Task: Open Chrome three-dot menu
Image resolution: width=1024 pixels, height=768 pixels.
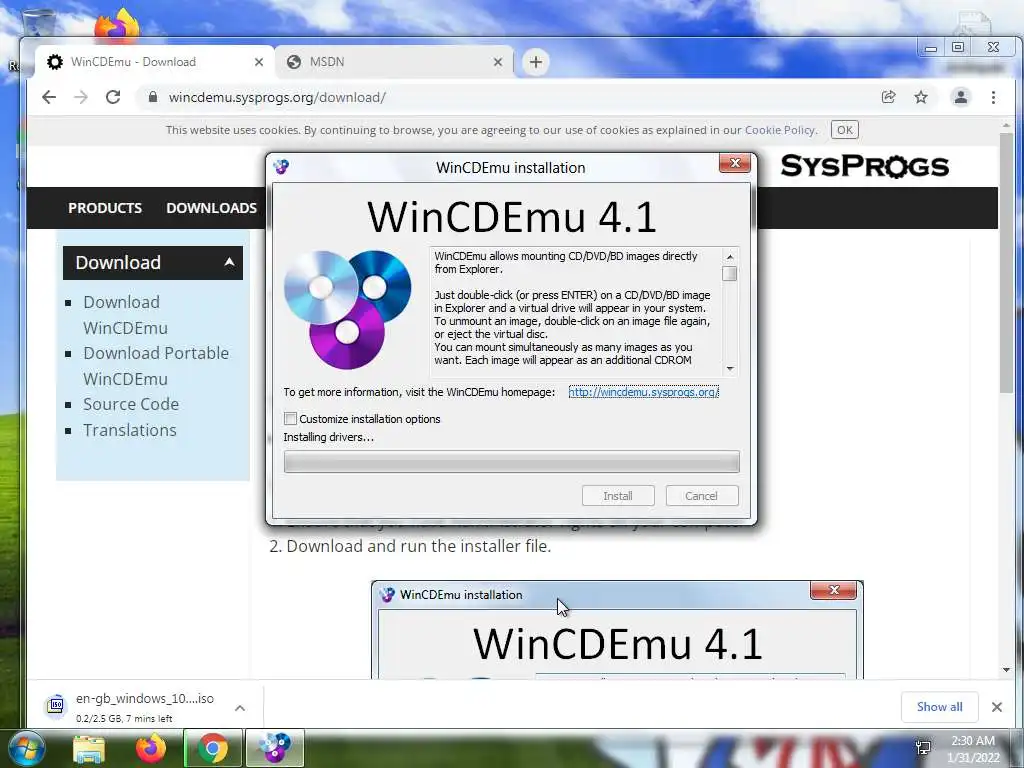Action: coord(993,97)
